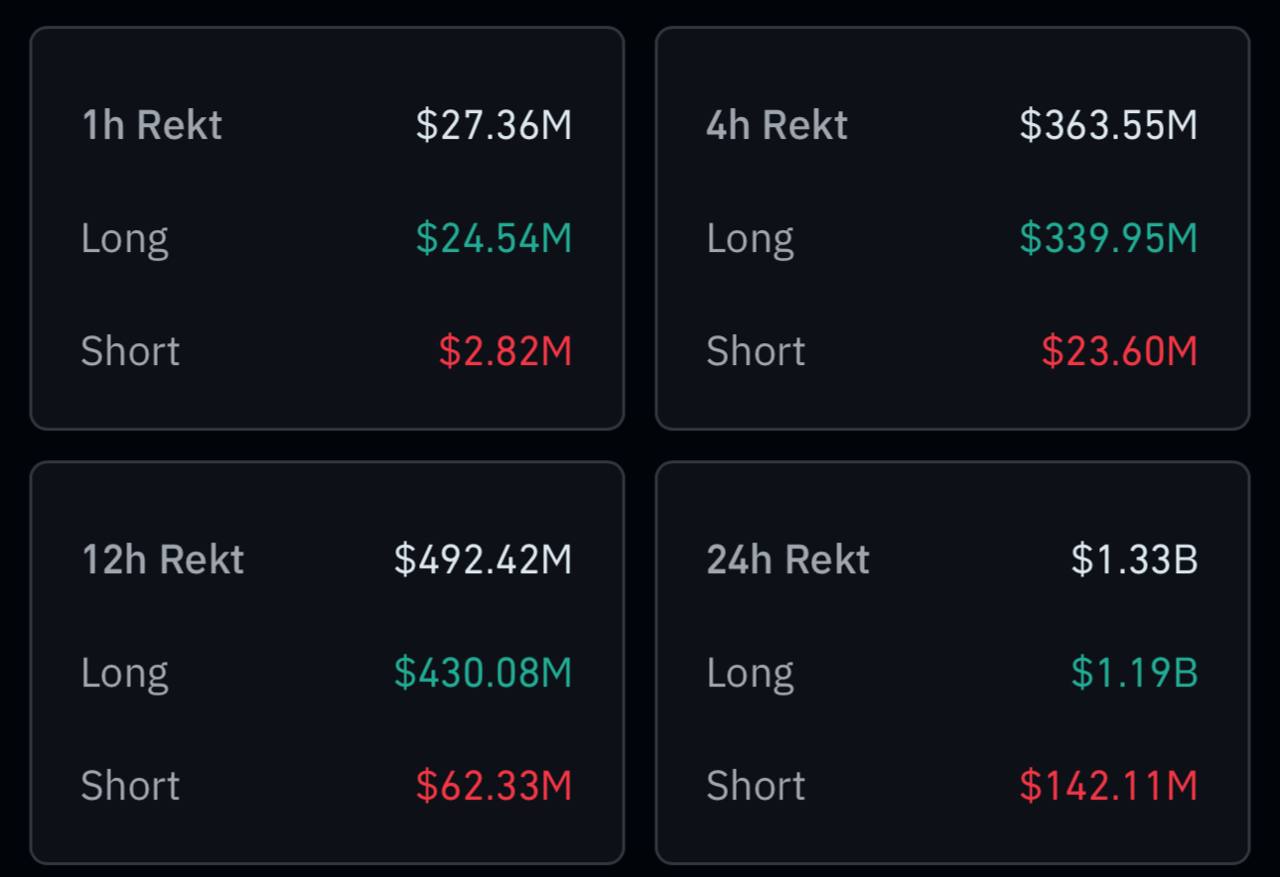Screen dimensions: 1280x877
Task: Click the $1.33B 24h total value
Action: pyautogui.click(x=1134, y=559)
